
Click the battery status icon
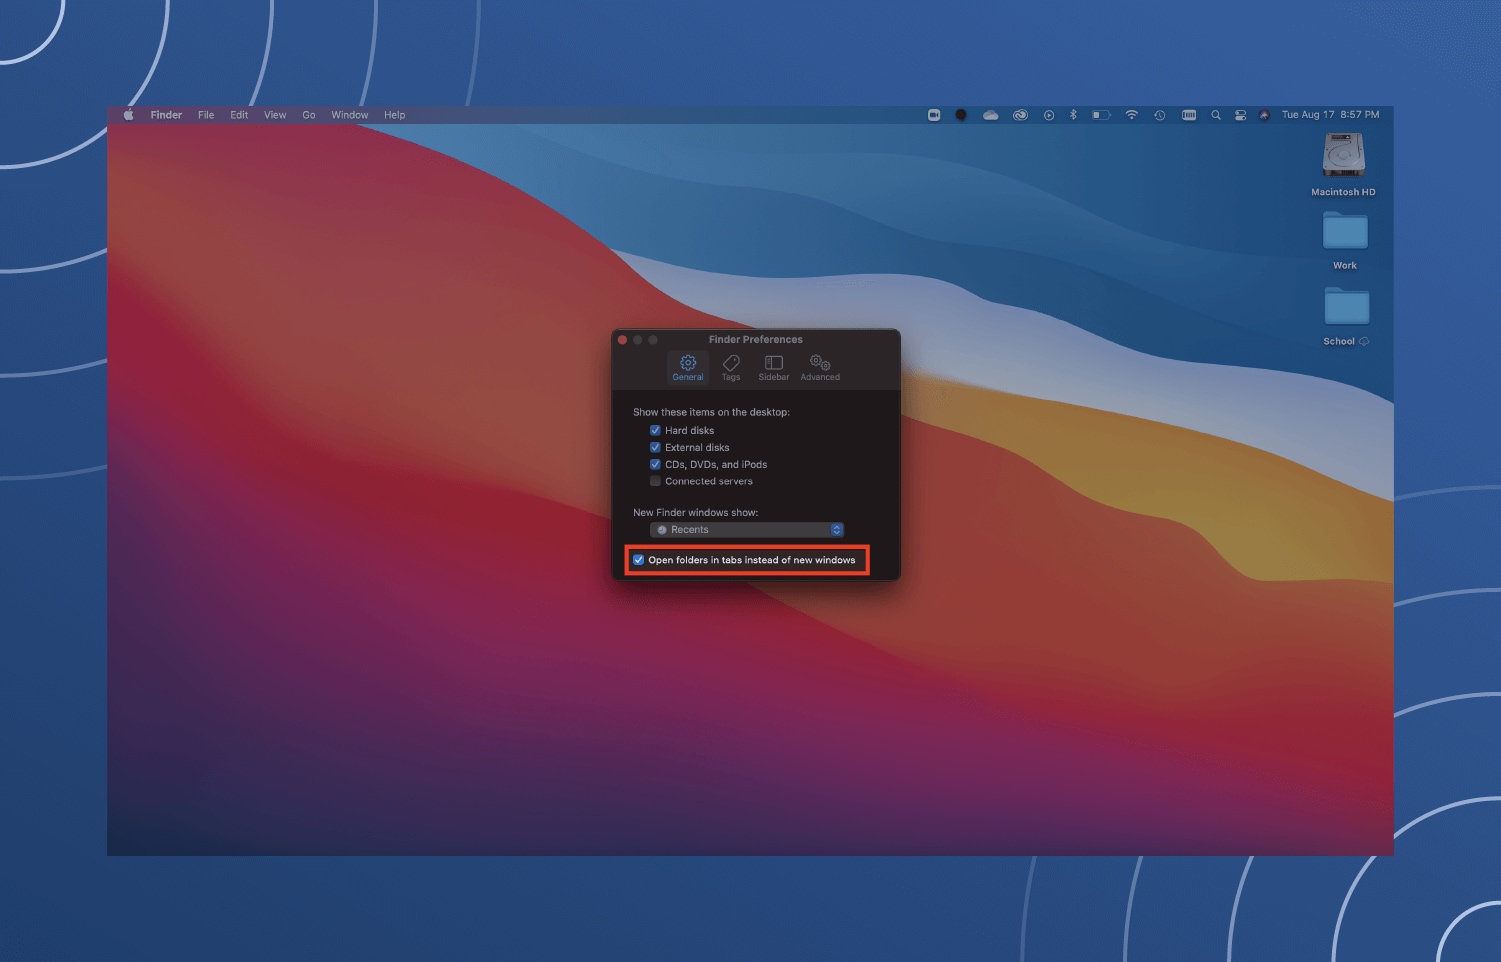(1101, 114)
